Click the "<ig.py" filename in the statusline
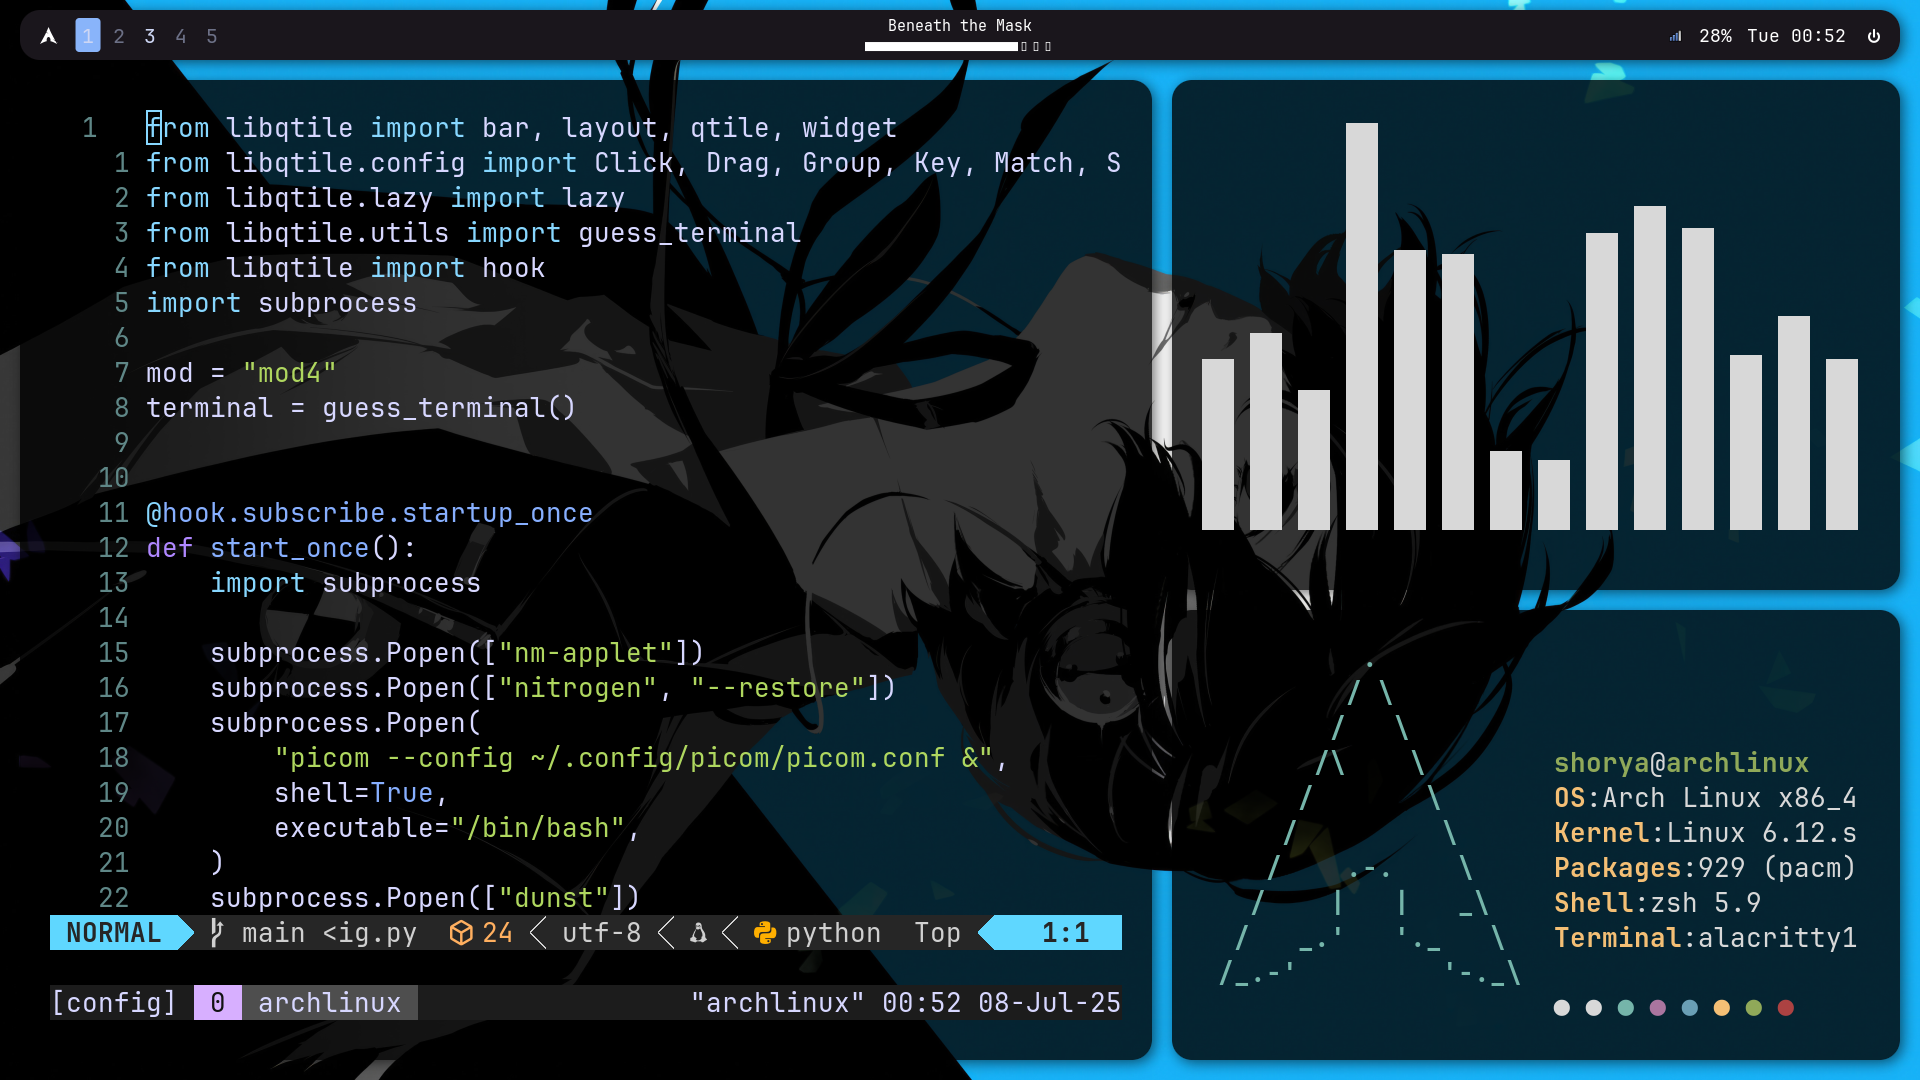The width and height of the screenshot is (1920, 1080). [369, 933]
